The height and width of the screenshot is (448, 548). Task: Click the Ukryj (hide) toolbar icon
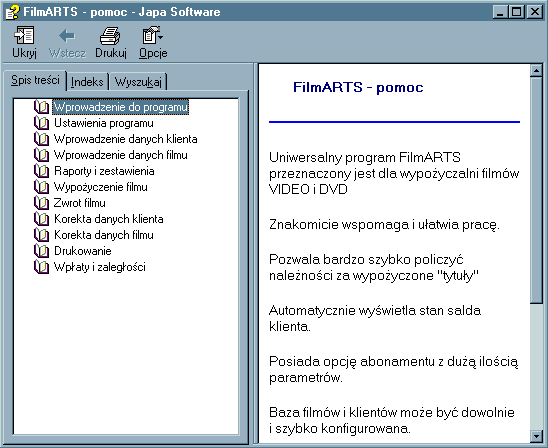pos(24,35)
